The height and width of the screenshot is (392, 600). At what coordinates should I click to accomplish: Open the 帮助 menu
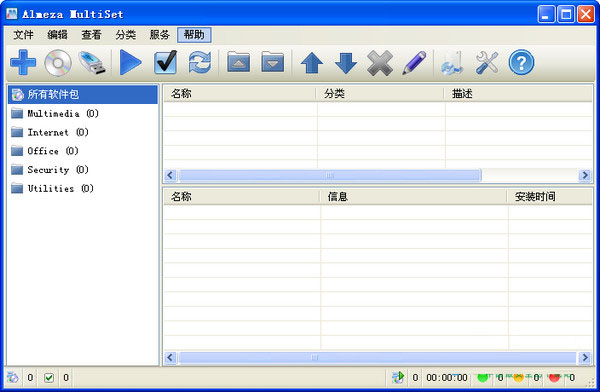coord(194,35)
